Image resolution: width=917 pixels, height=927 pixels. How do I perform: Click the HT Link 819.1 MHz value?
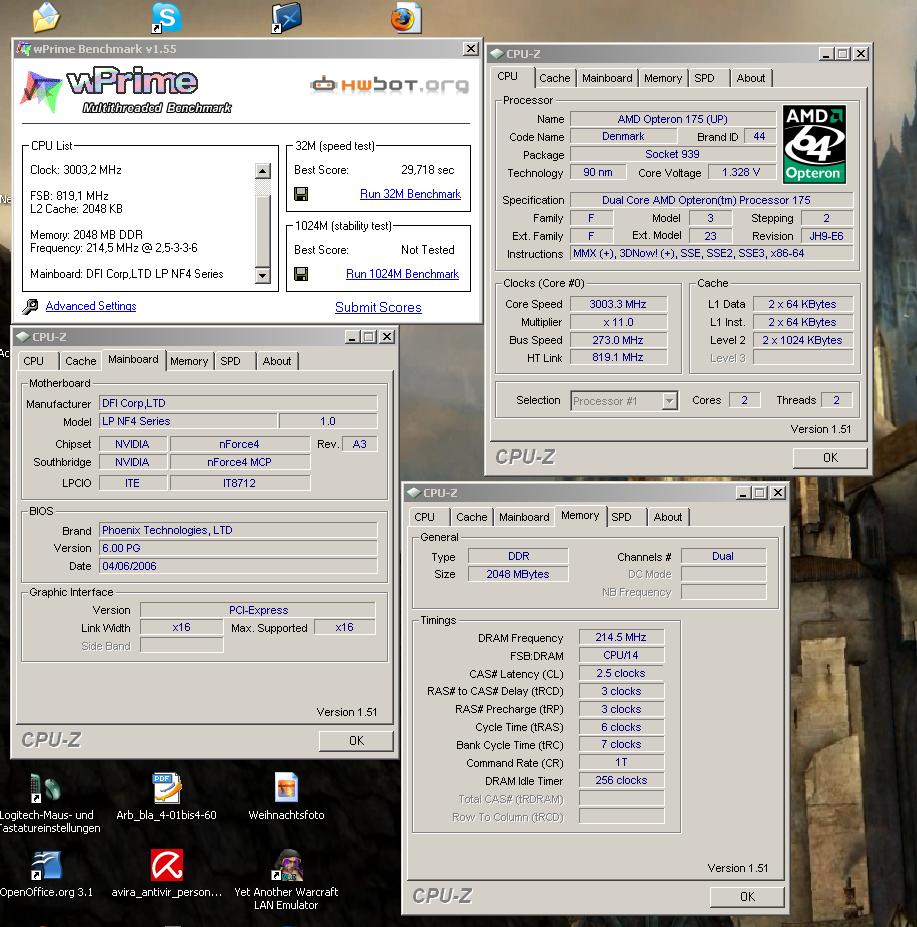point(618,357)
